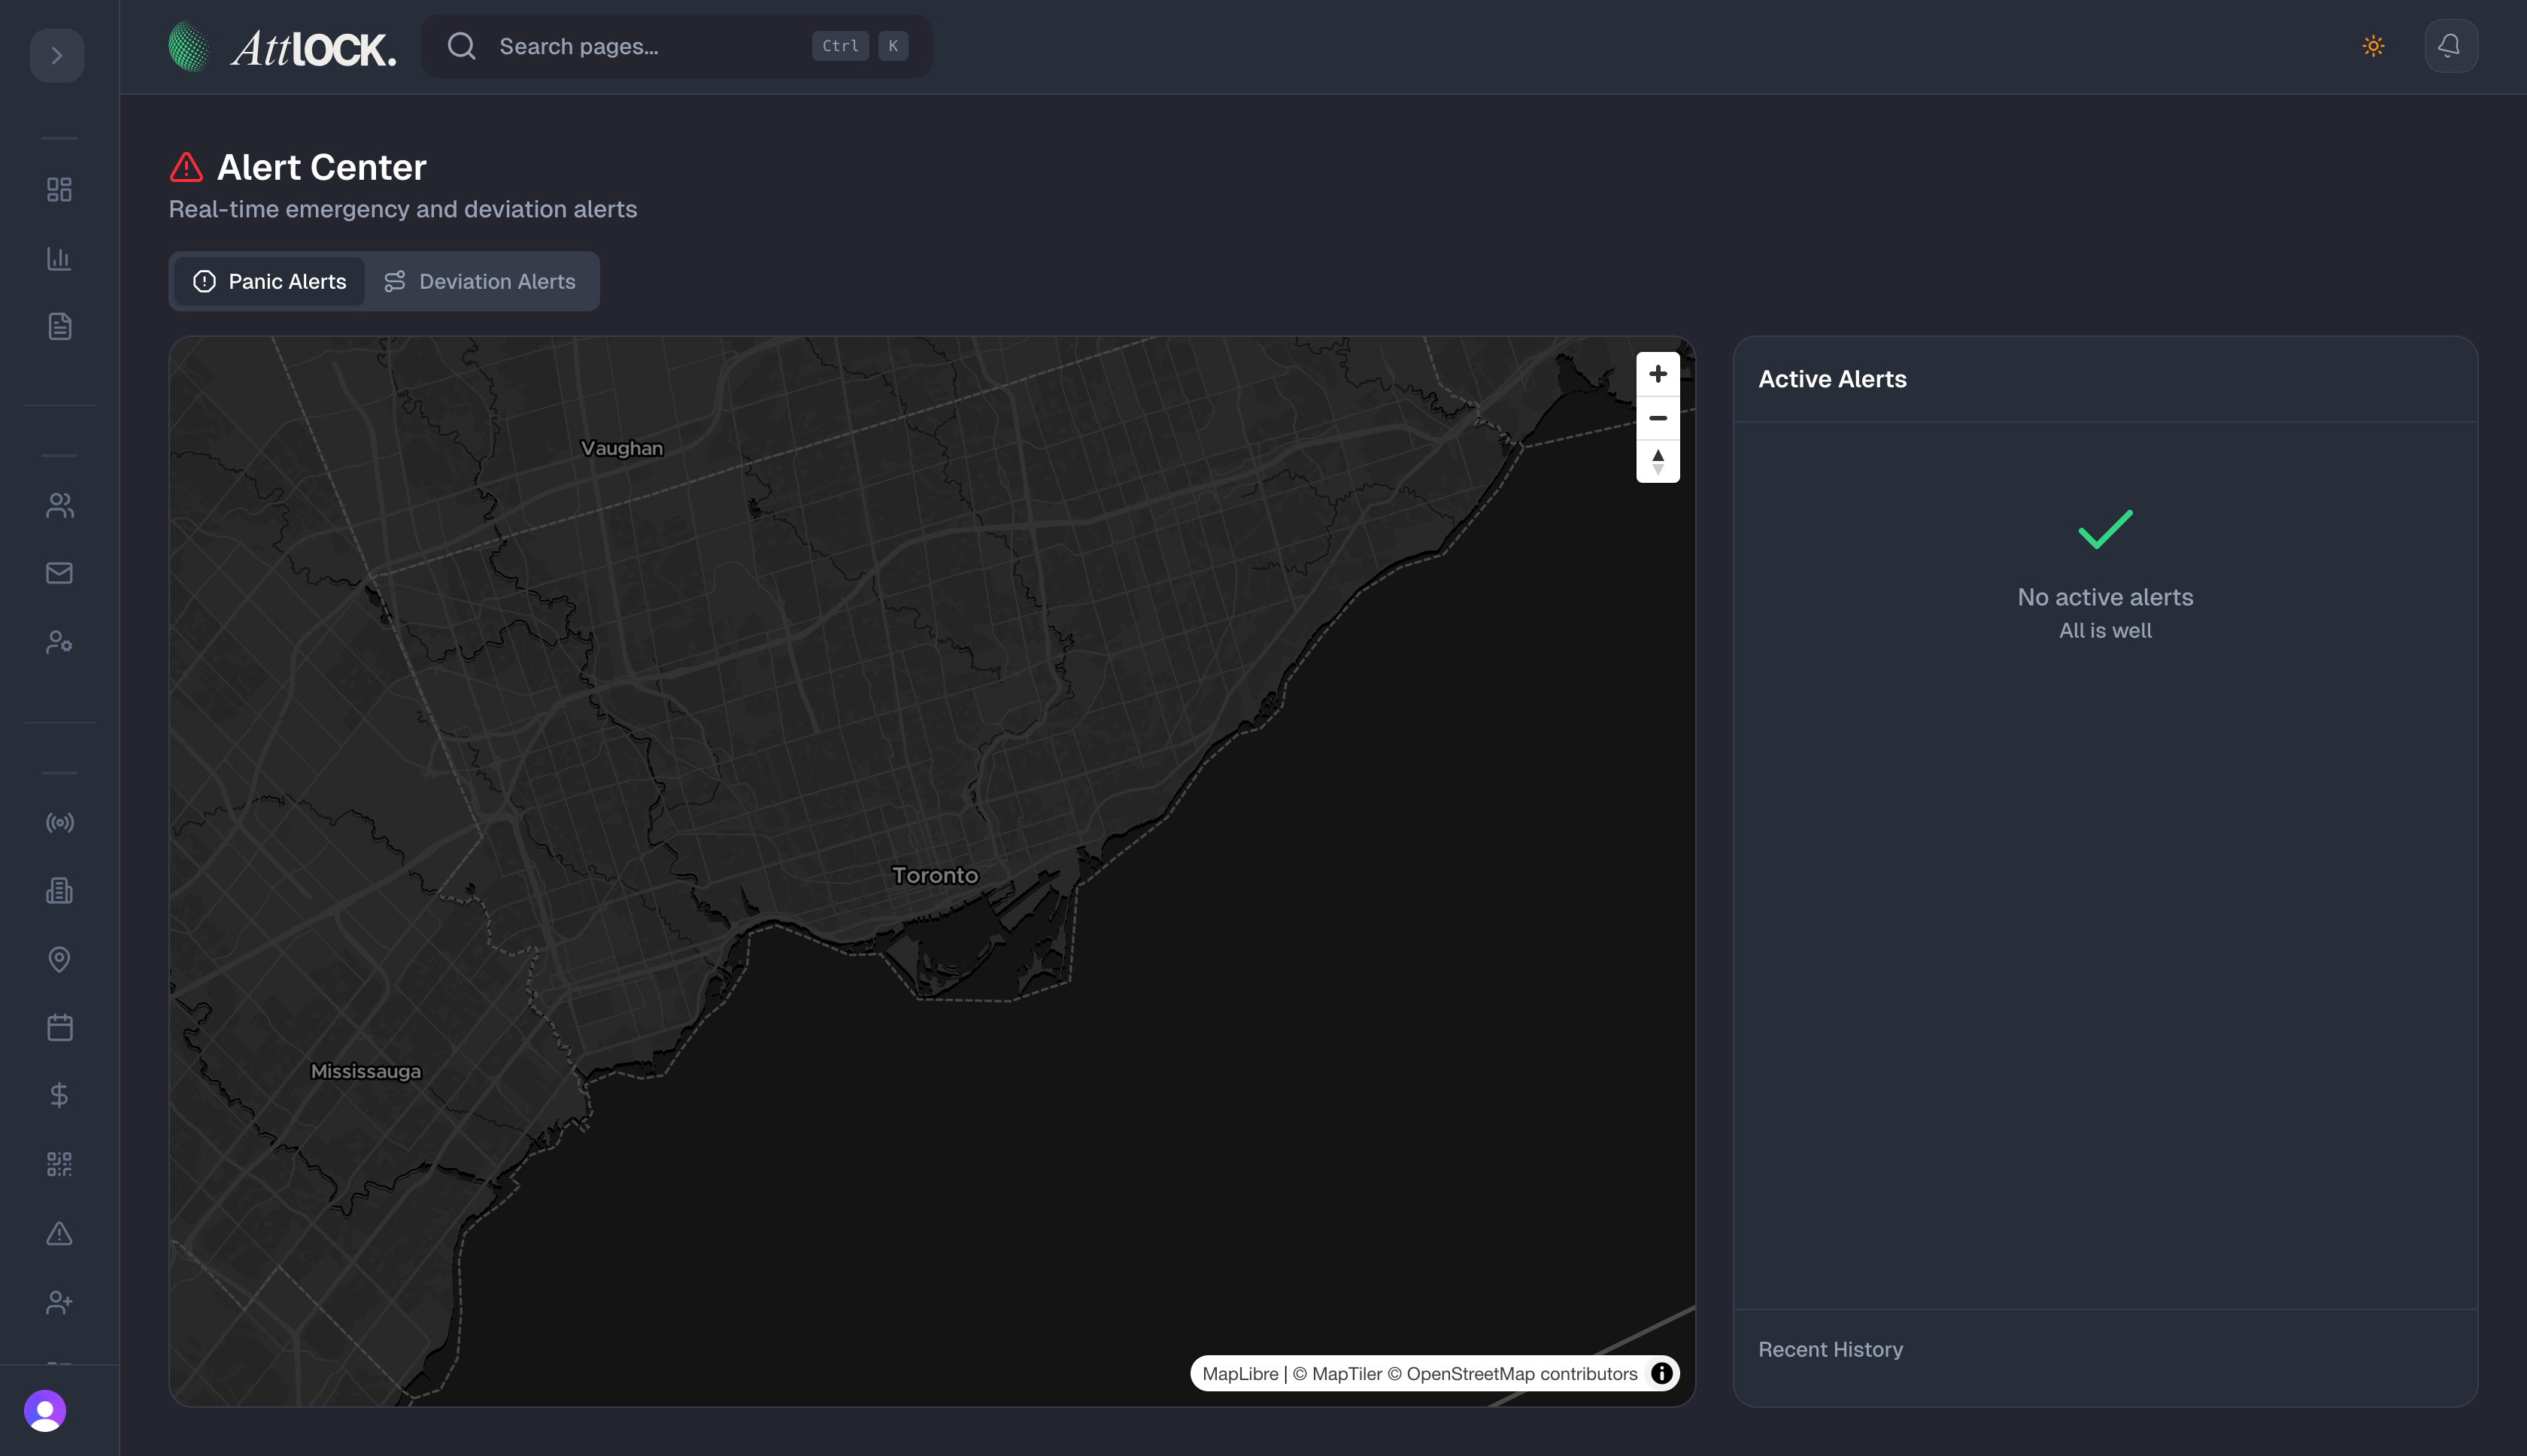The width and height of the screenshot is (2527, 1456).
Task: Open the QR code sidebar icon
Action: pos(59,1164)
